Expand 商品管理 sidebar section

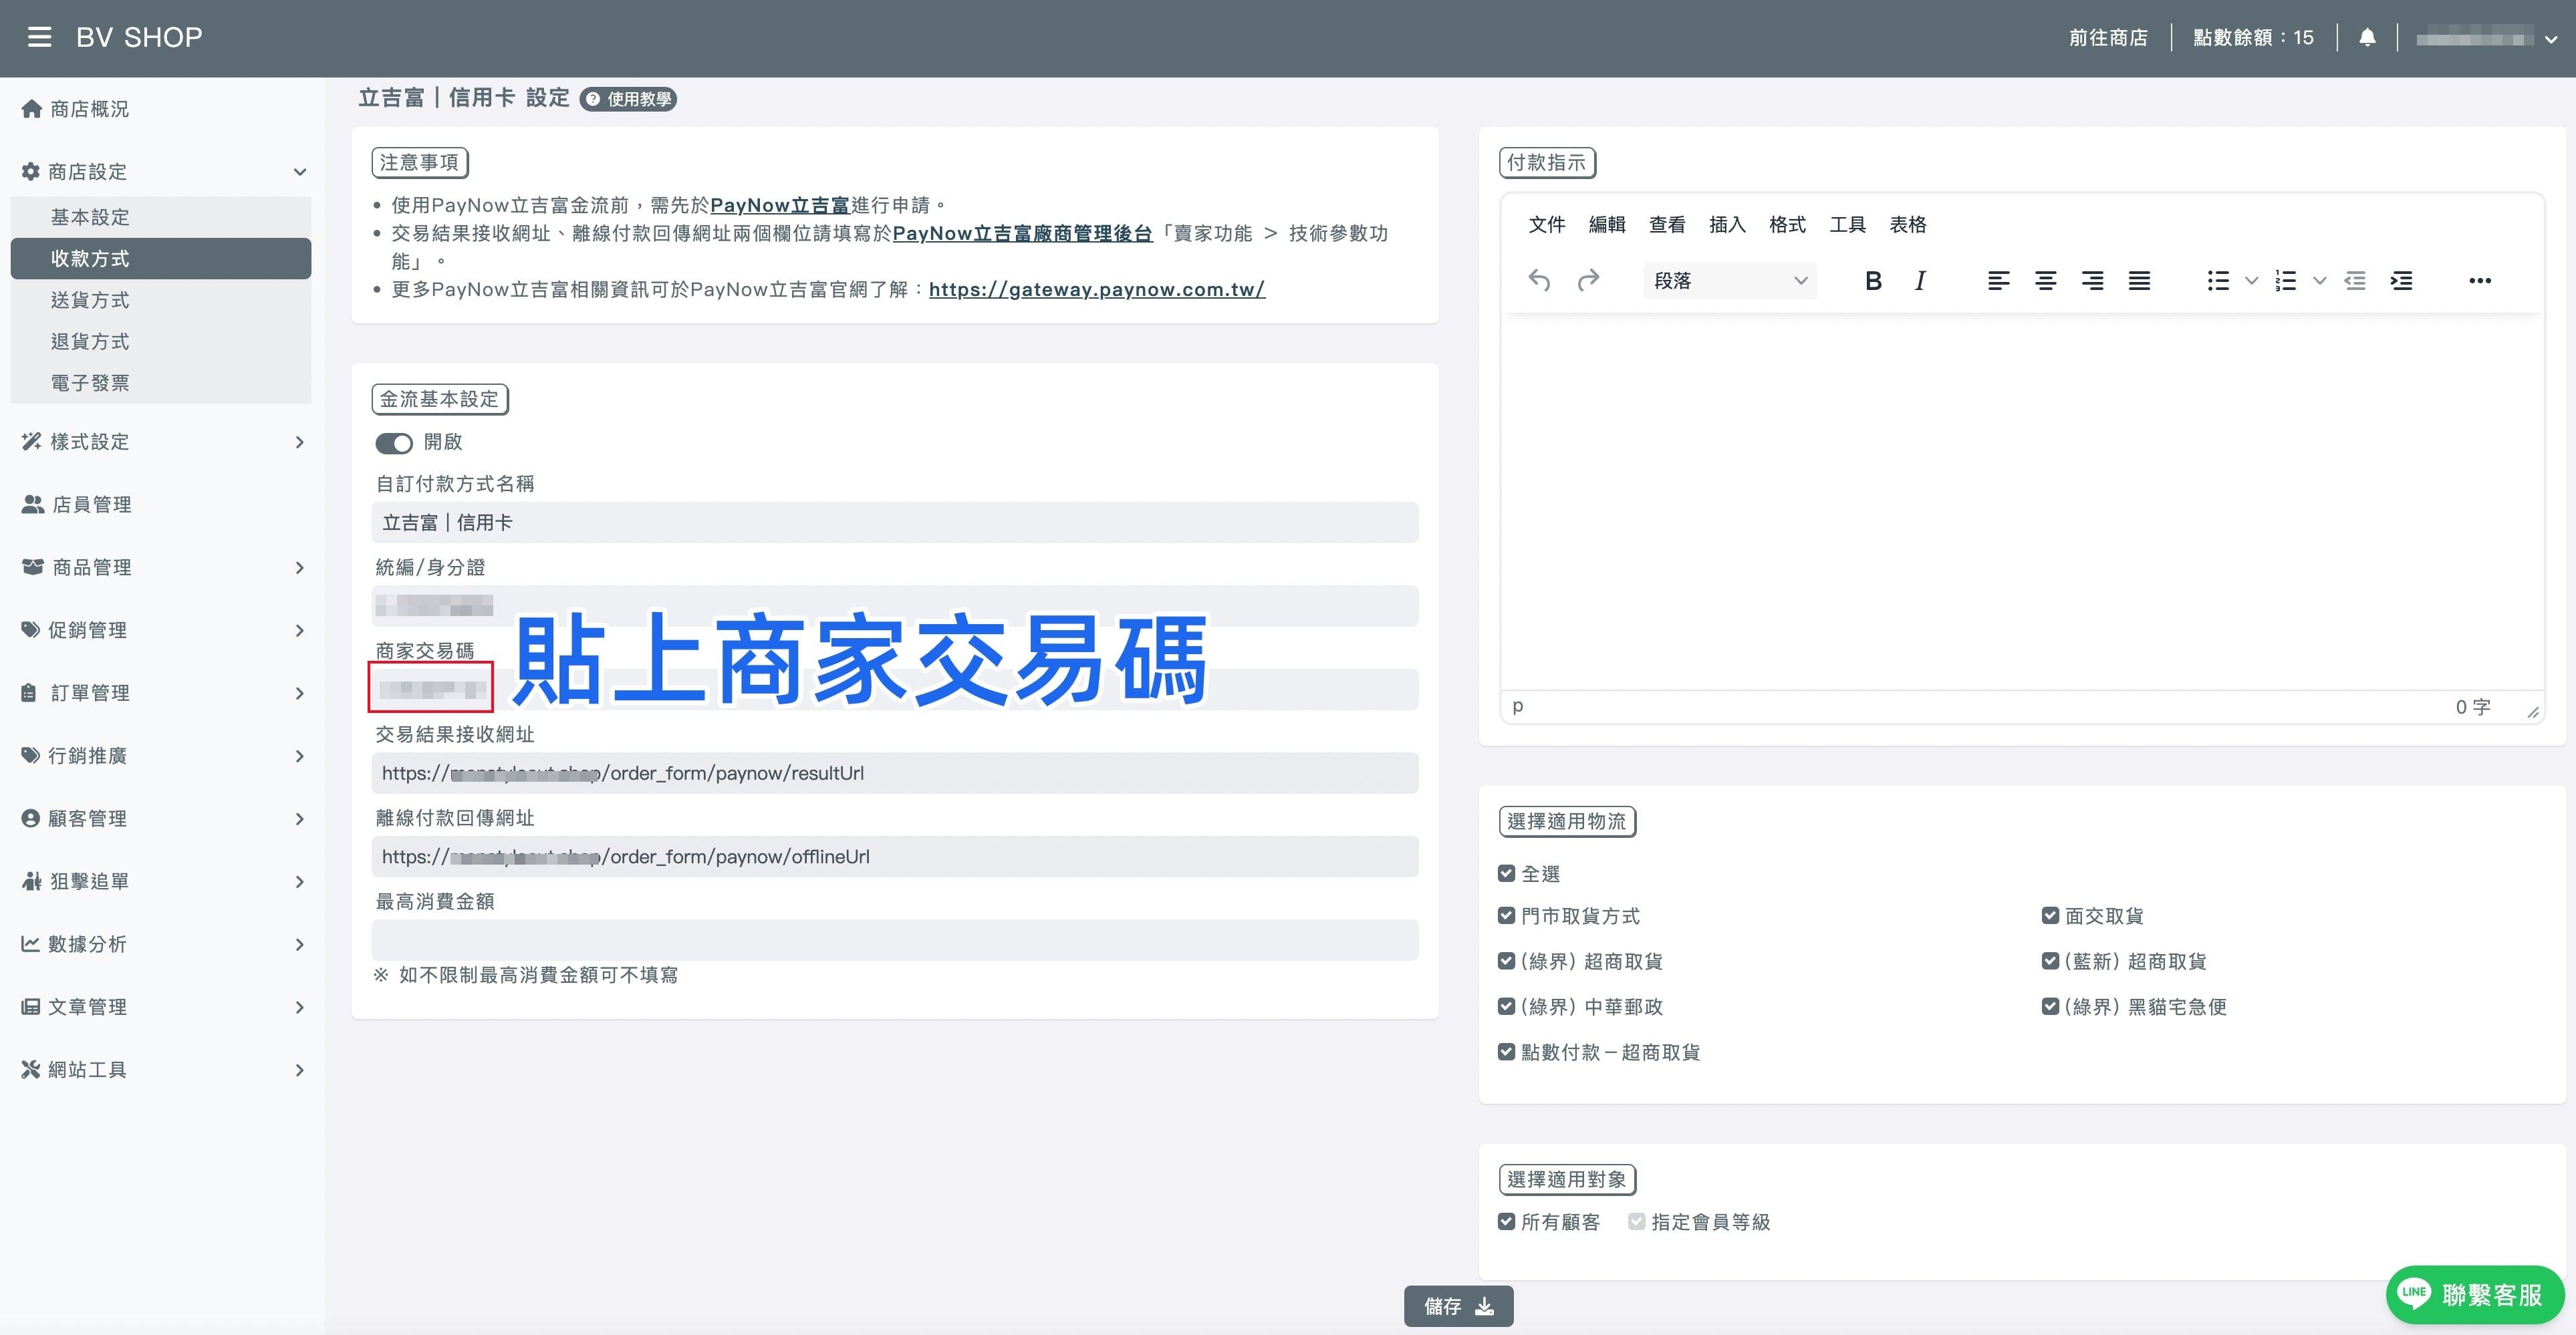pos(162,568)
